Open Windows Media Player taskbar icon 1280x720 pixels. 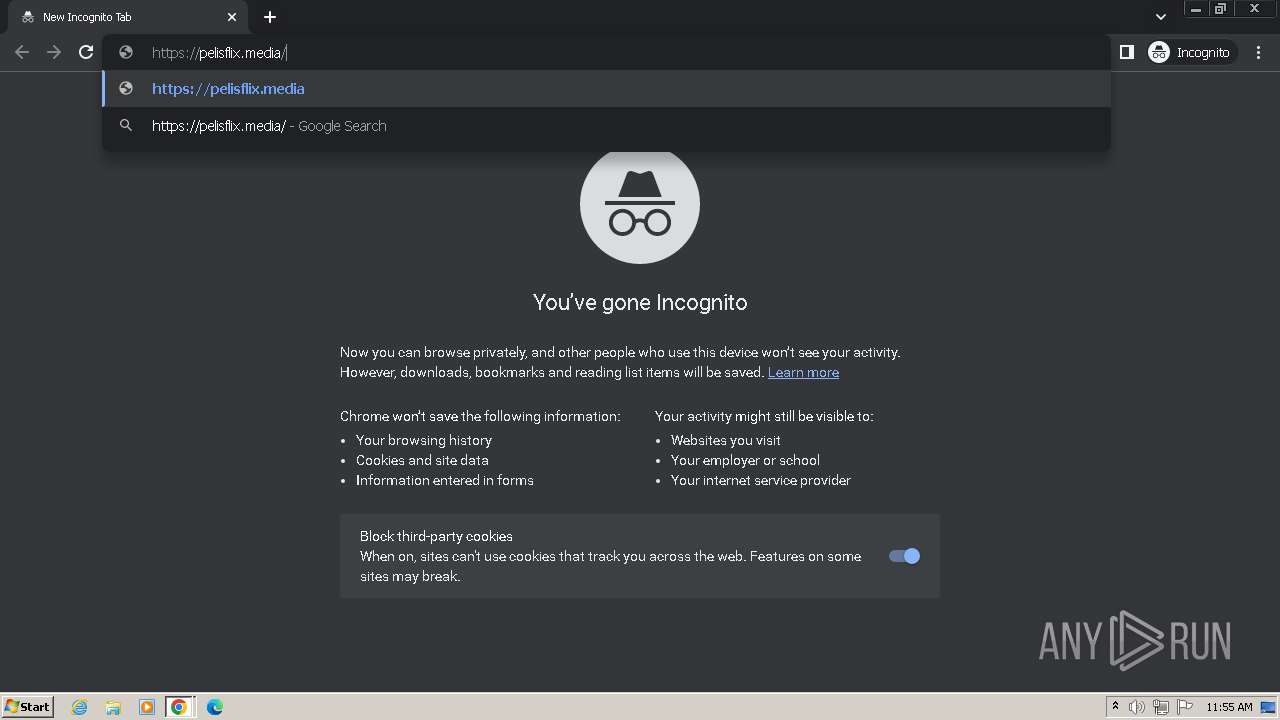[x=146, y=707]
